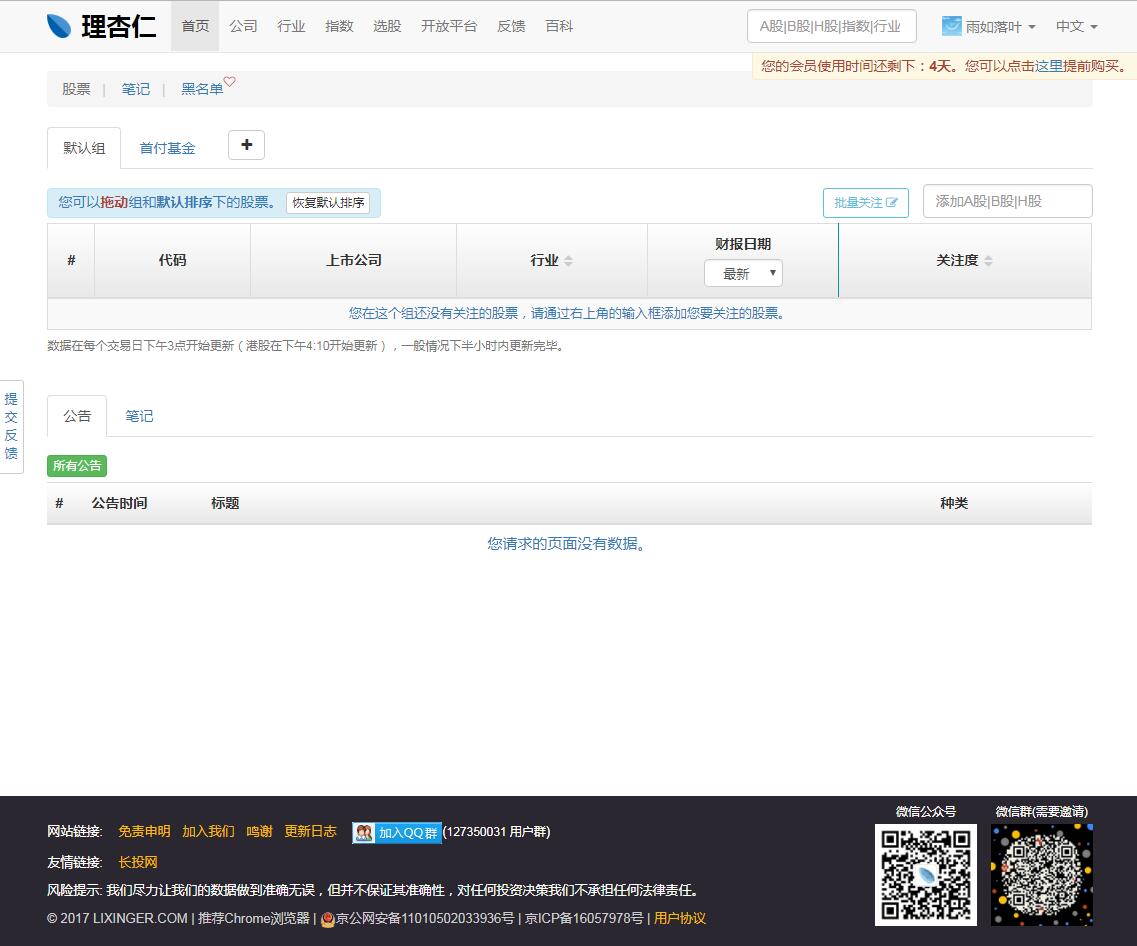
Task: Go to 首页 in the navbar
Action: [195, 26]
